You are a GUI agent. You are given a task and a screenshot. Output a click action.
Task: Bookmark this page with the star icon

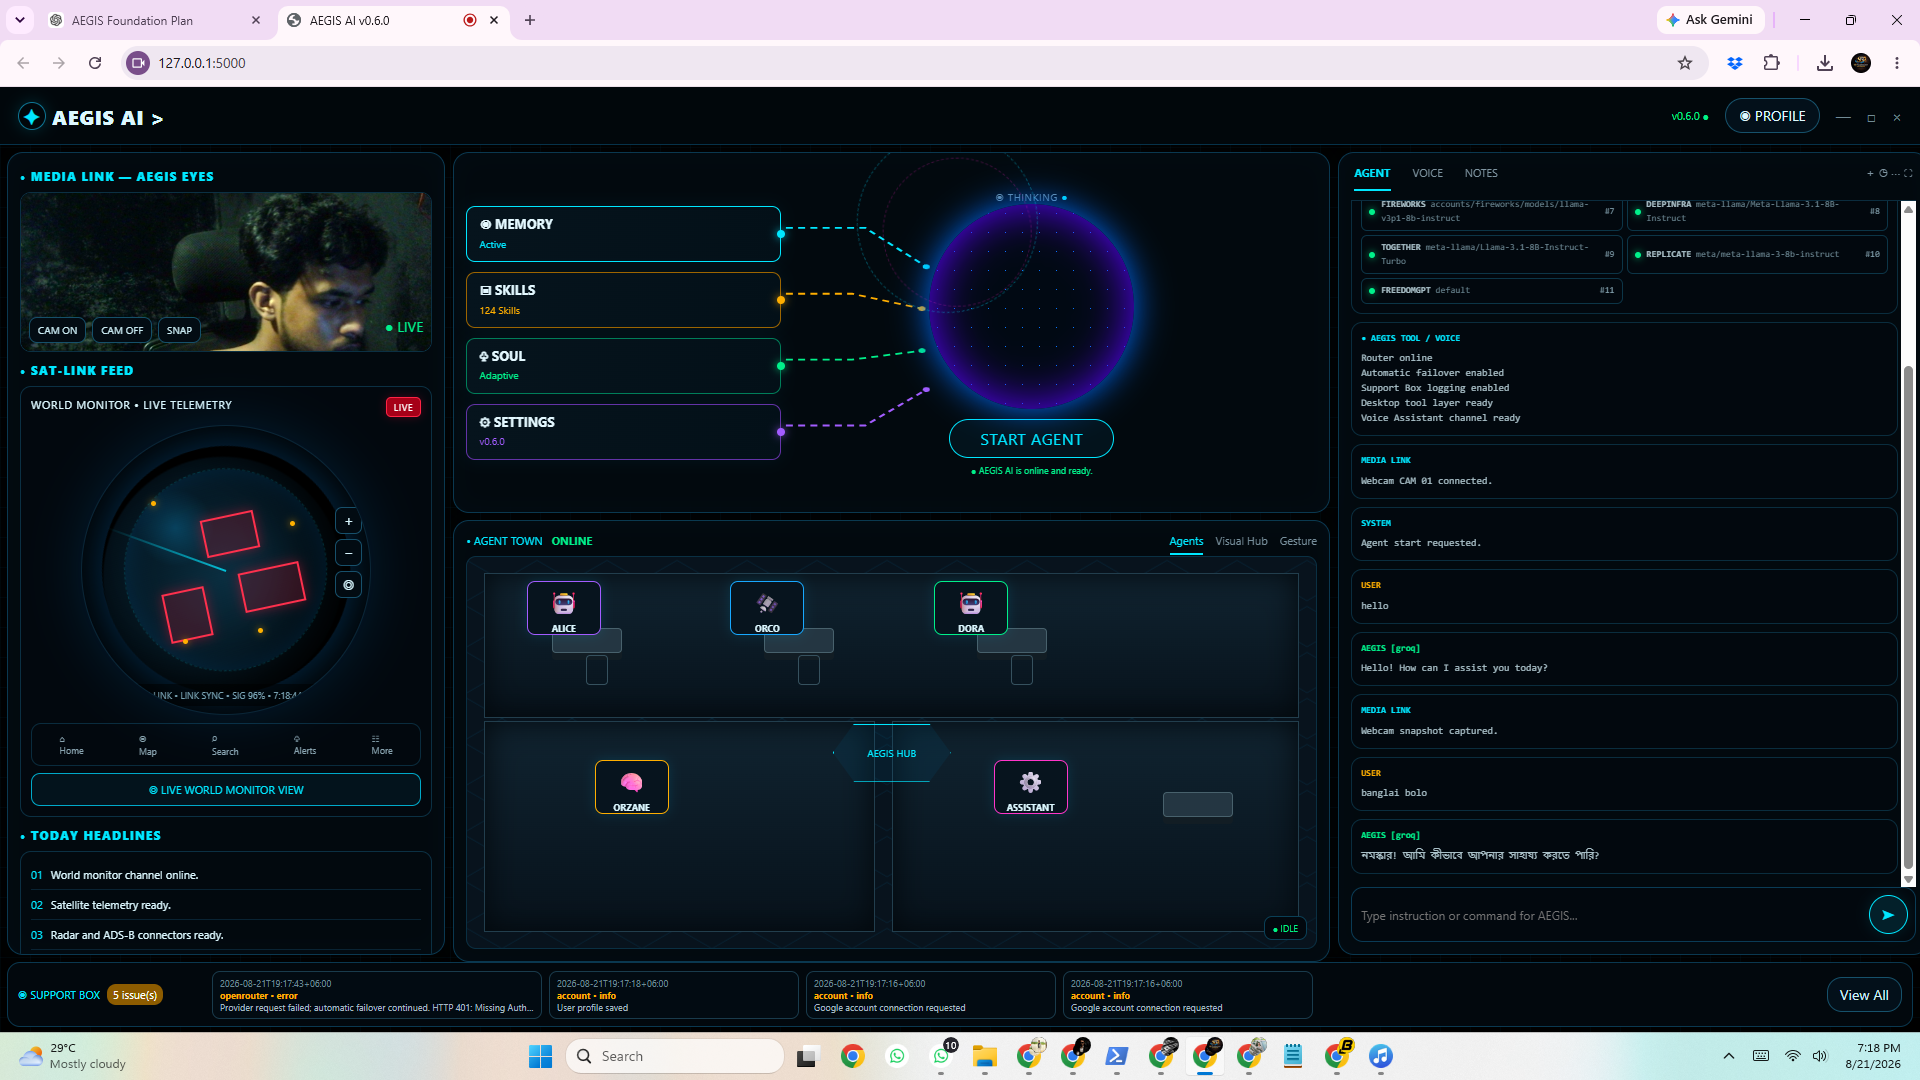click(1685, 63)
